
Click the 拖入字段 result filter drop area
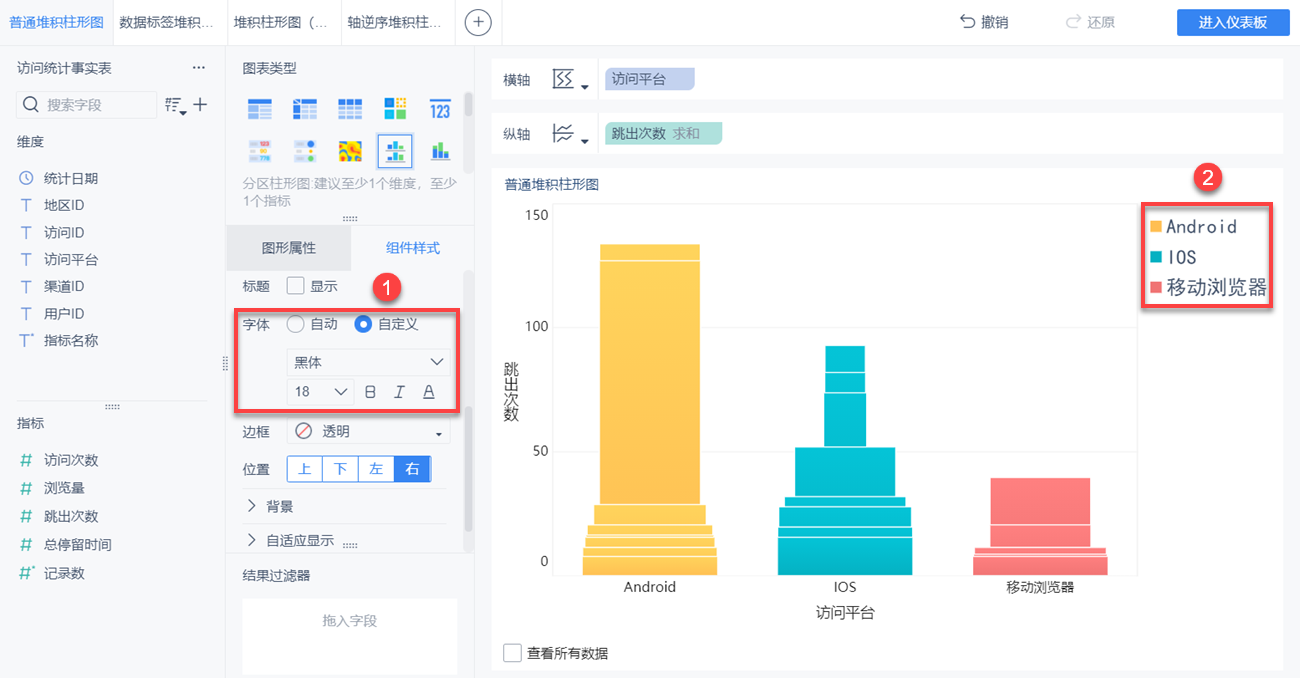(350, 635)
